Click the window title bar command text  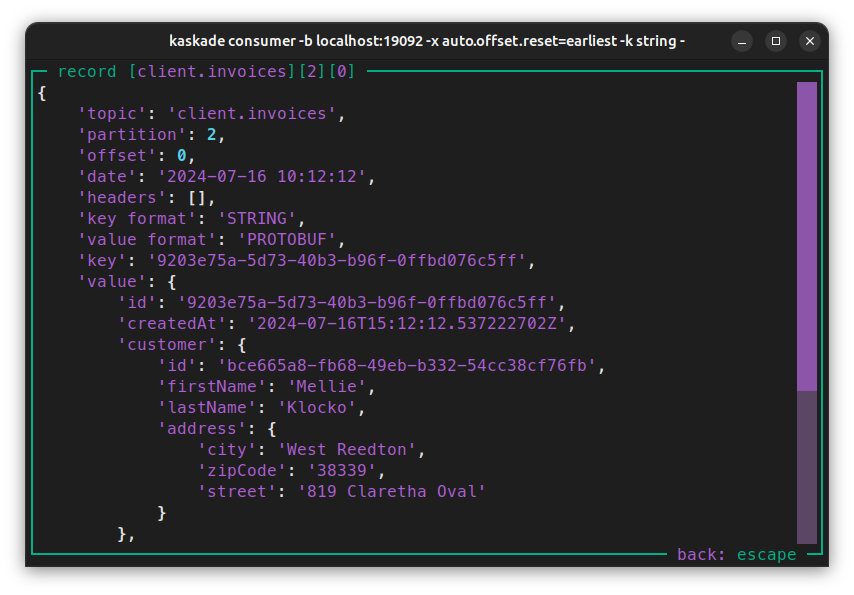pyautogui.click(x=427, y=41)
